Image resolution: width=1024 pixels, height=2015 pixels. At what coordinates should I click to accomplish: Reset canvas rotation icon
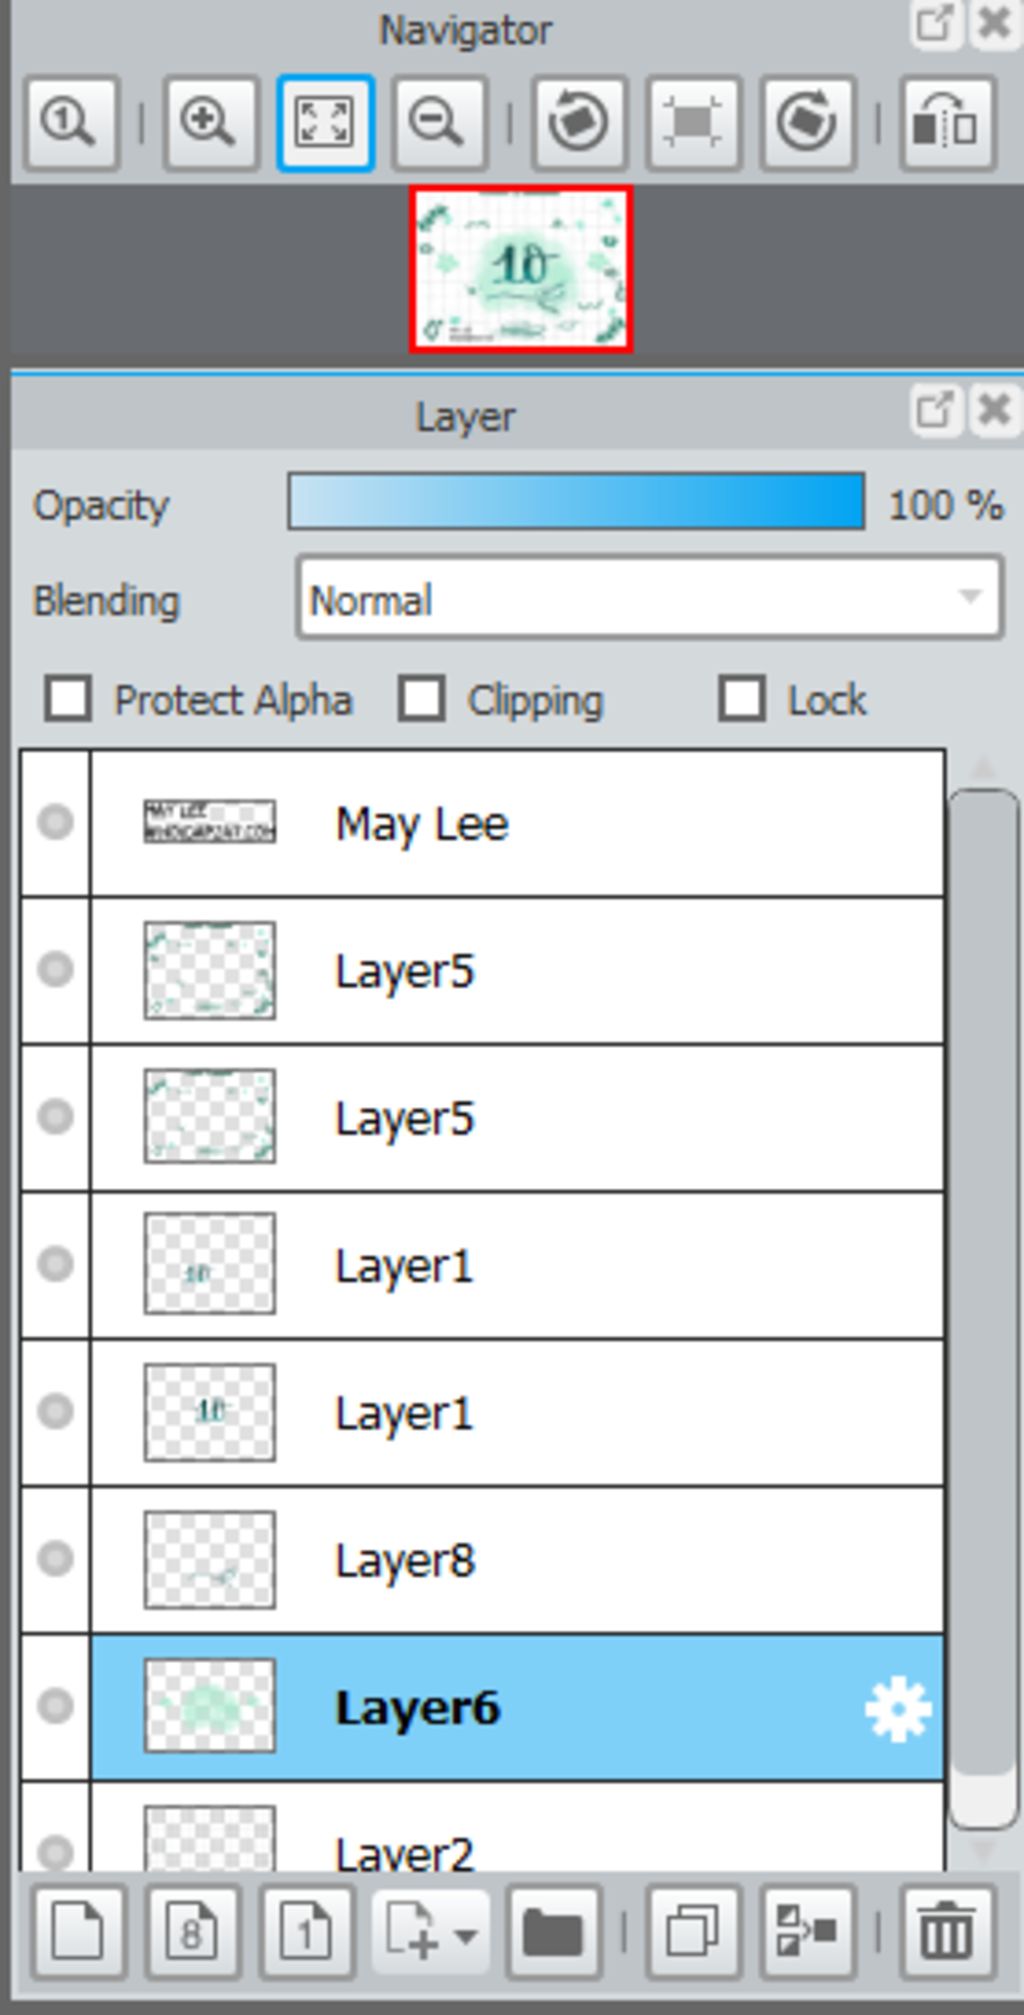pyautogui.click(x=693, y=123)
